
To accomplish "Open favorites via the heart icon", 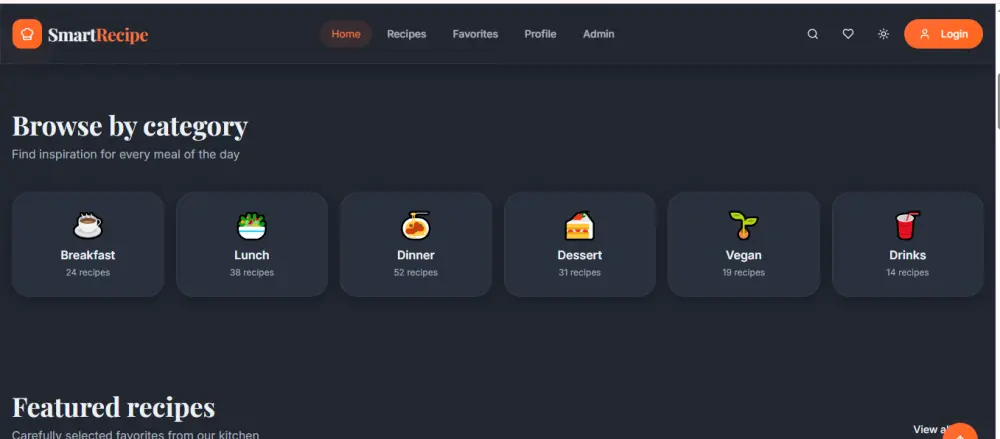I will [848, 34].
